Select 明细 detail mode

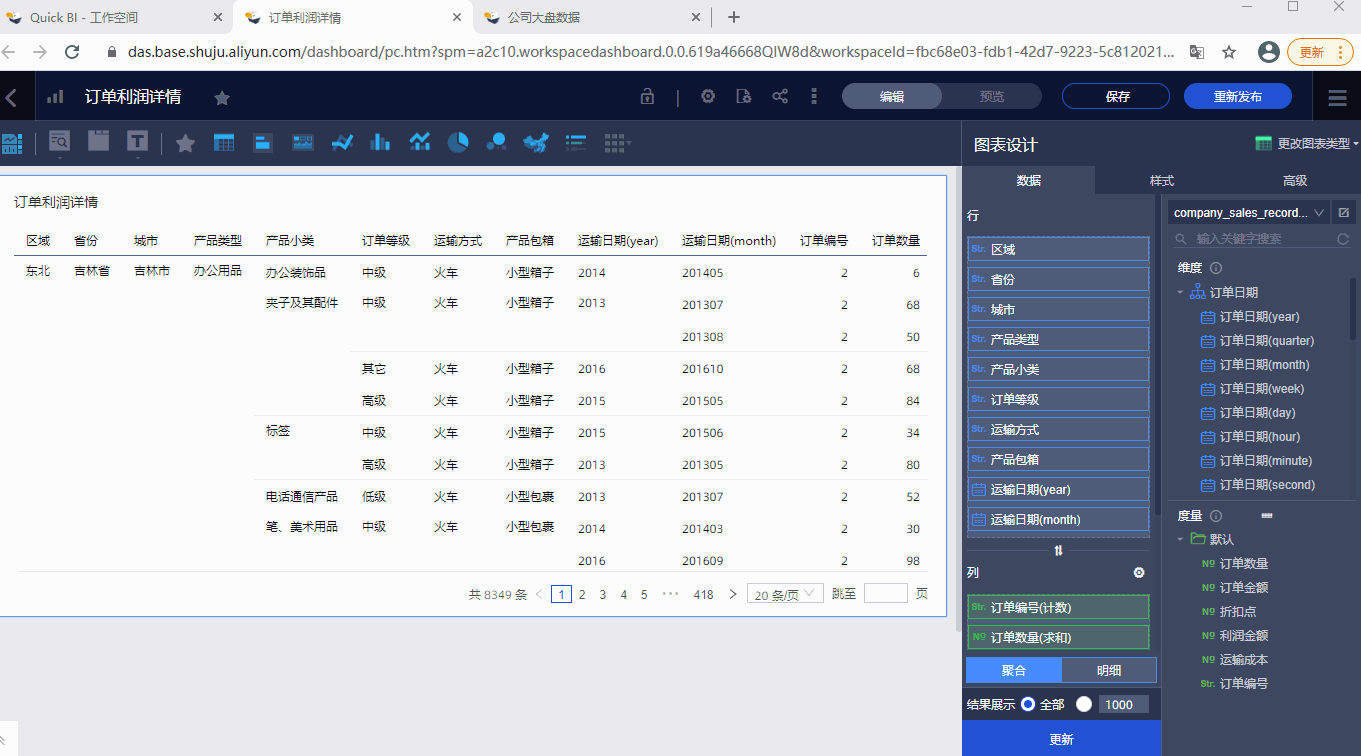coord(1109,670)
